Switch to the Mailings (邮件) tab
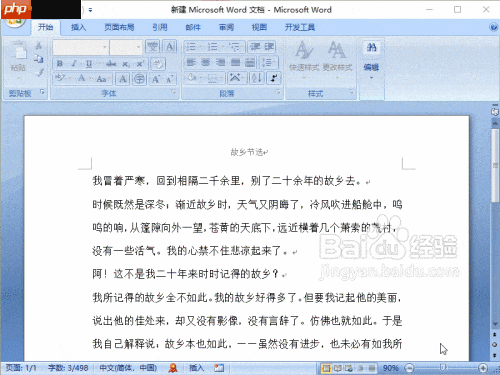500x375 pixels. (x=193, y=27)
